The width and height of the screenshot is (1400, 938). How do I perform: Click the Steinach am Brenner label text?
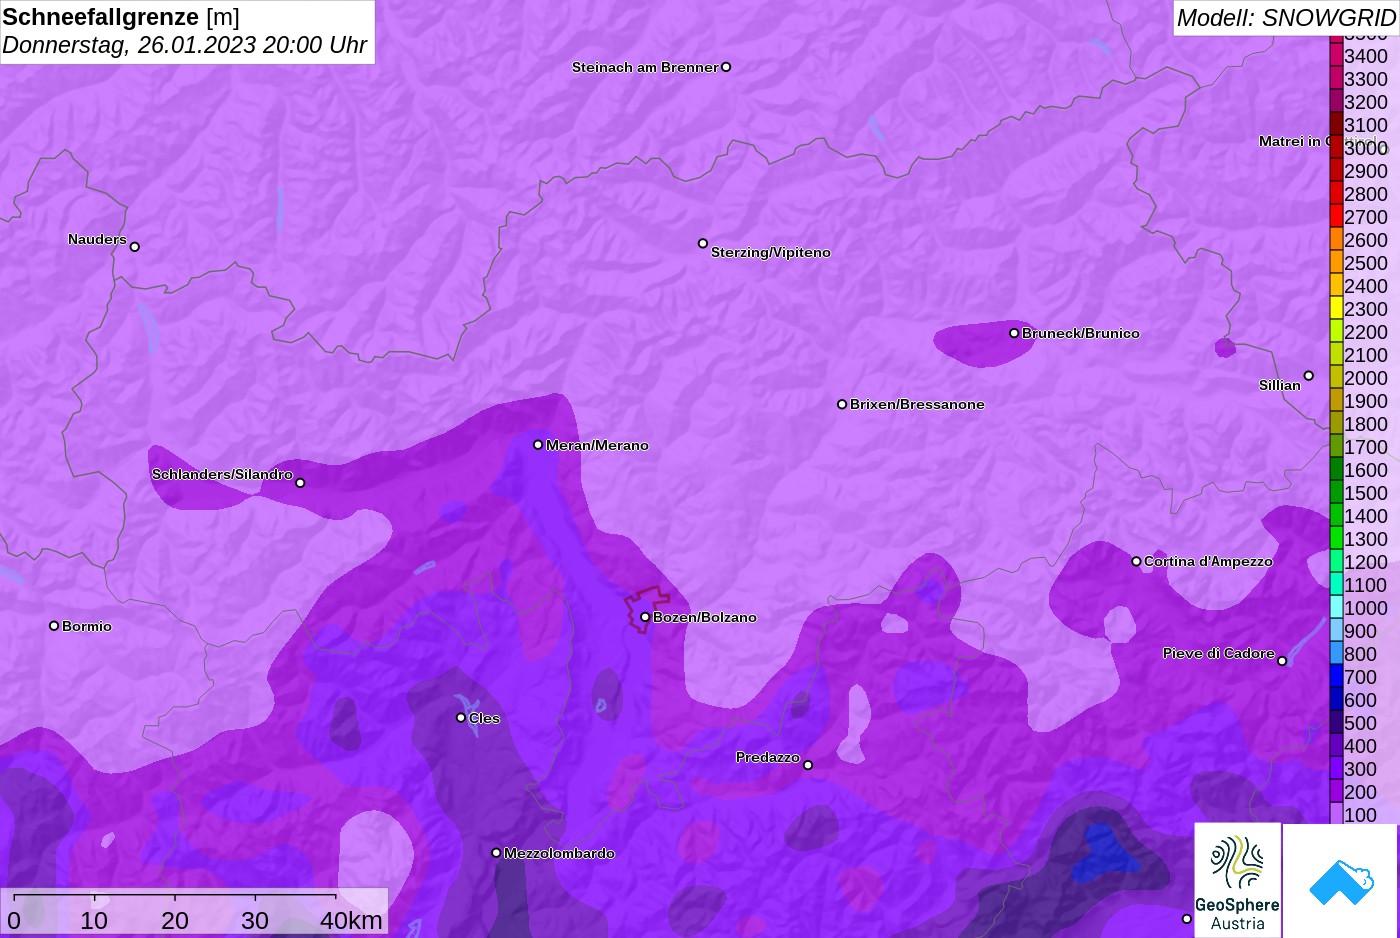645,67
